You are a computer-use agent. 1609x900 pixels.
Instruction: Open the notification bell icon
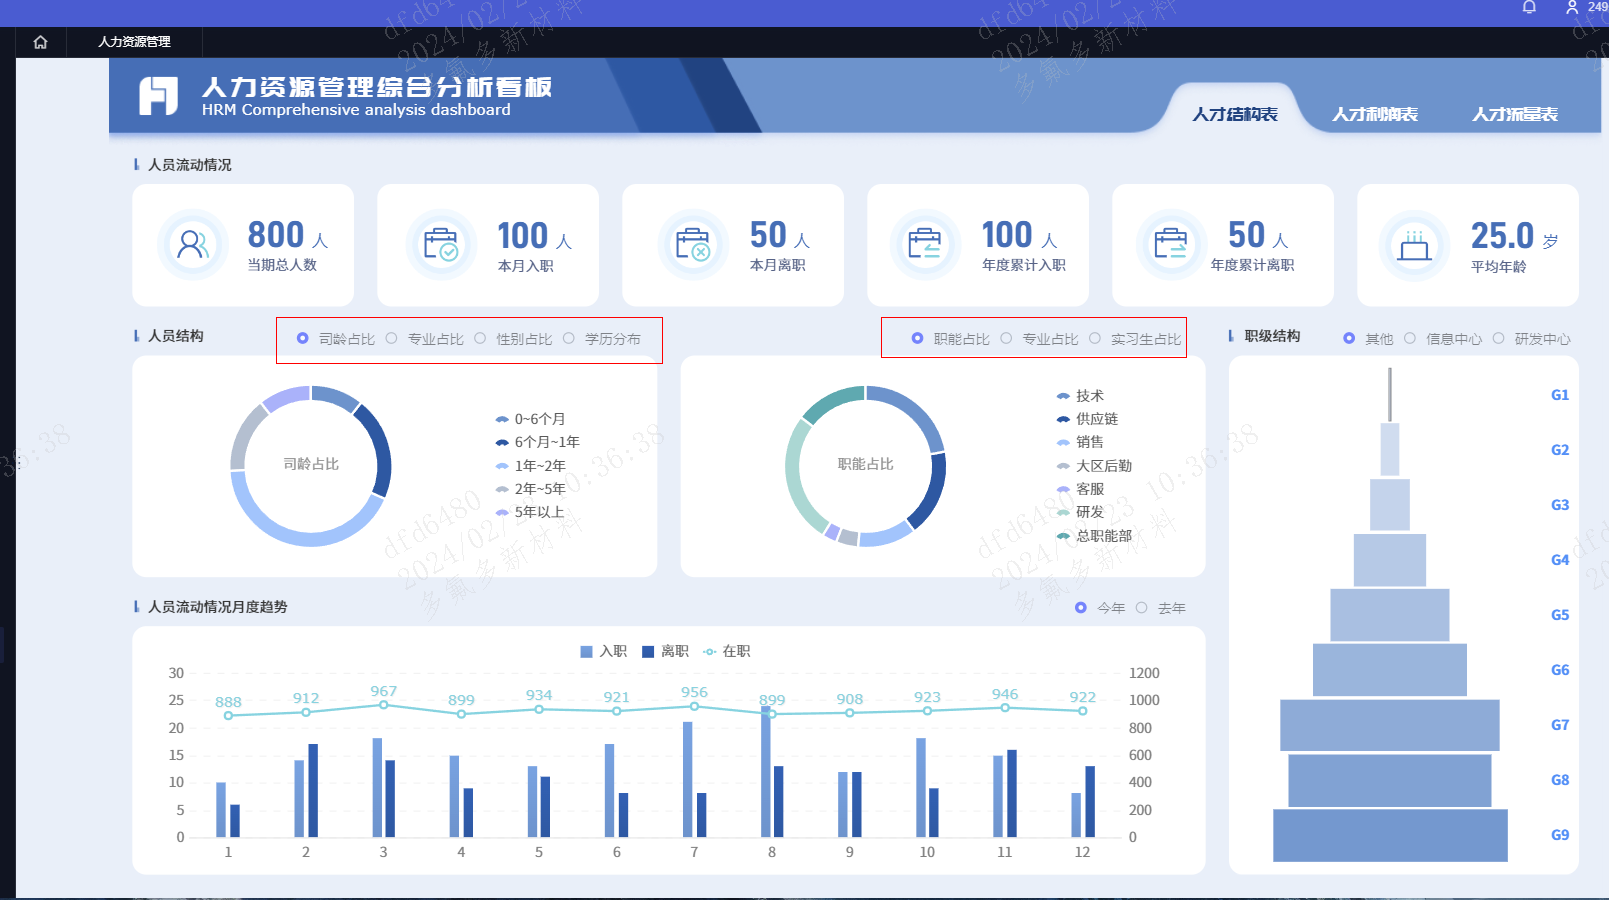pos(1529,7)
